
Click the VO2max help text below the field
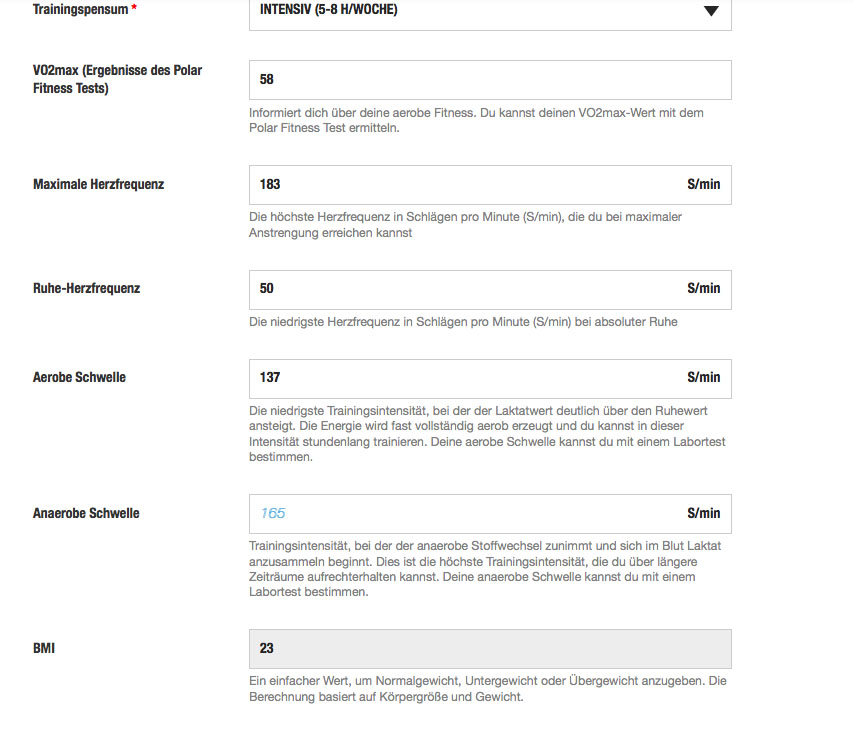pyautogui.click(x=476, y=121)
